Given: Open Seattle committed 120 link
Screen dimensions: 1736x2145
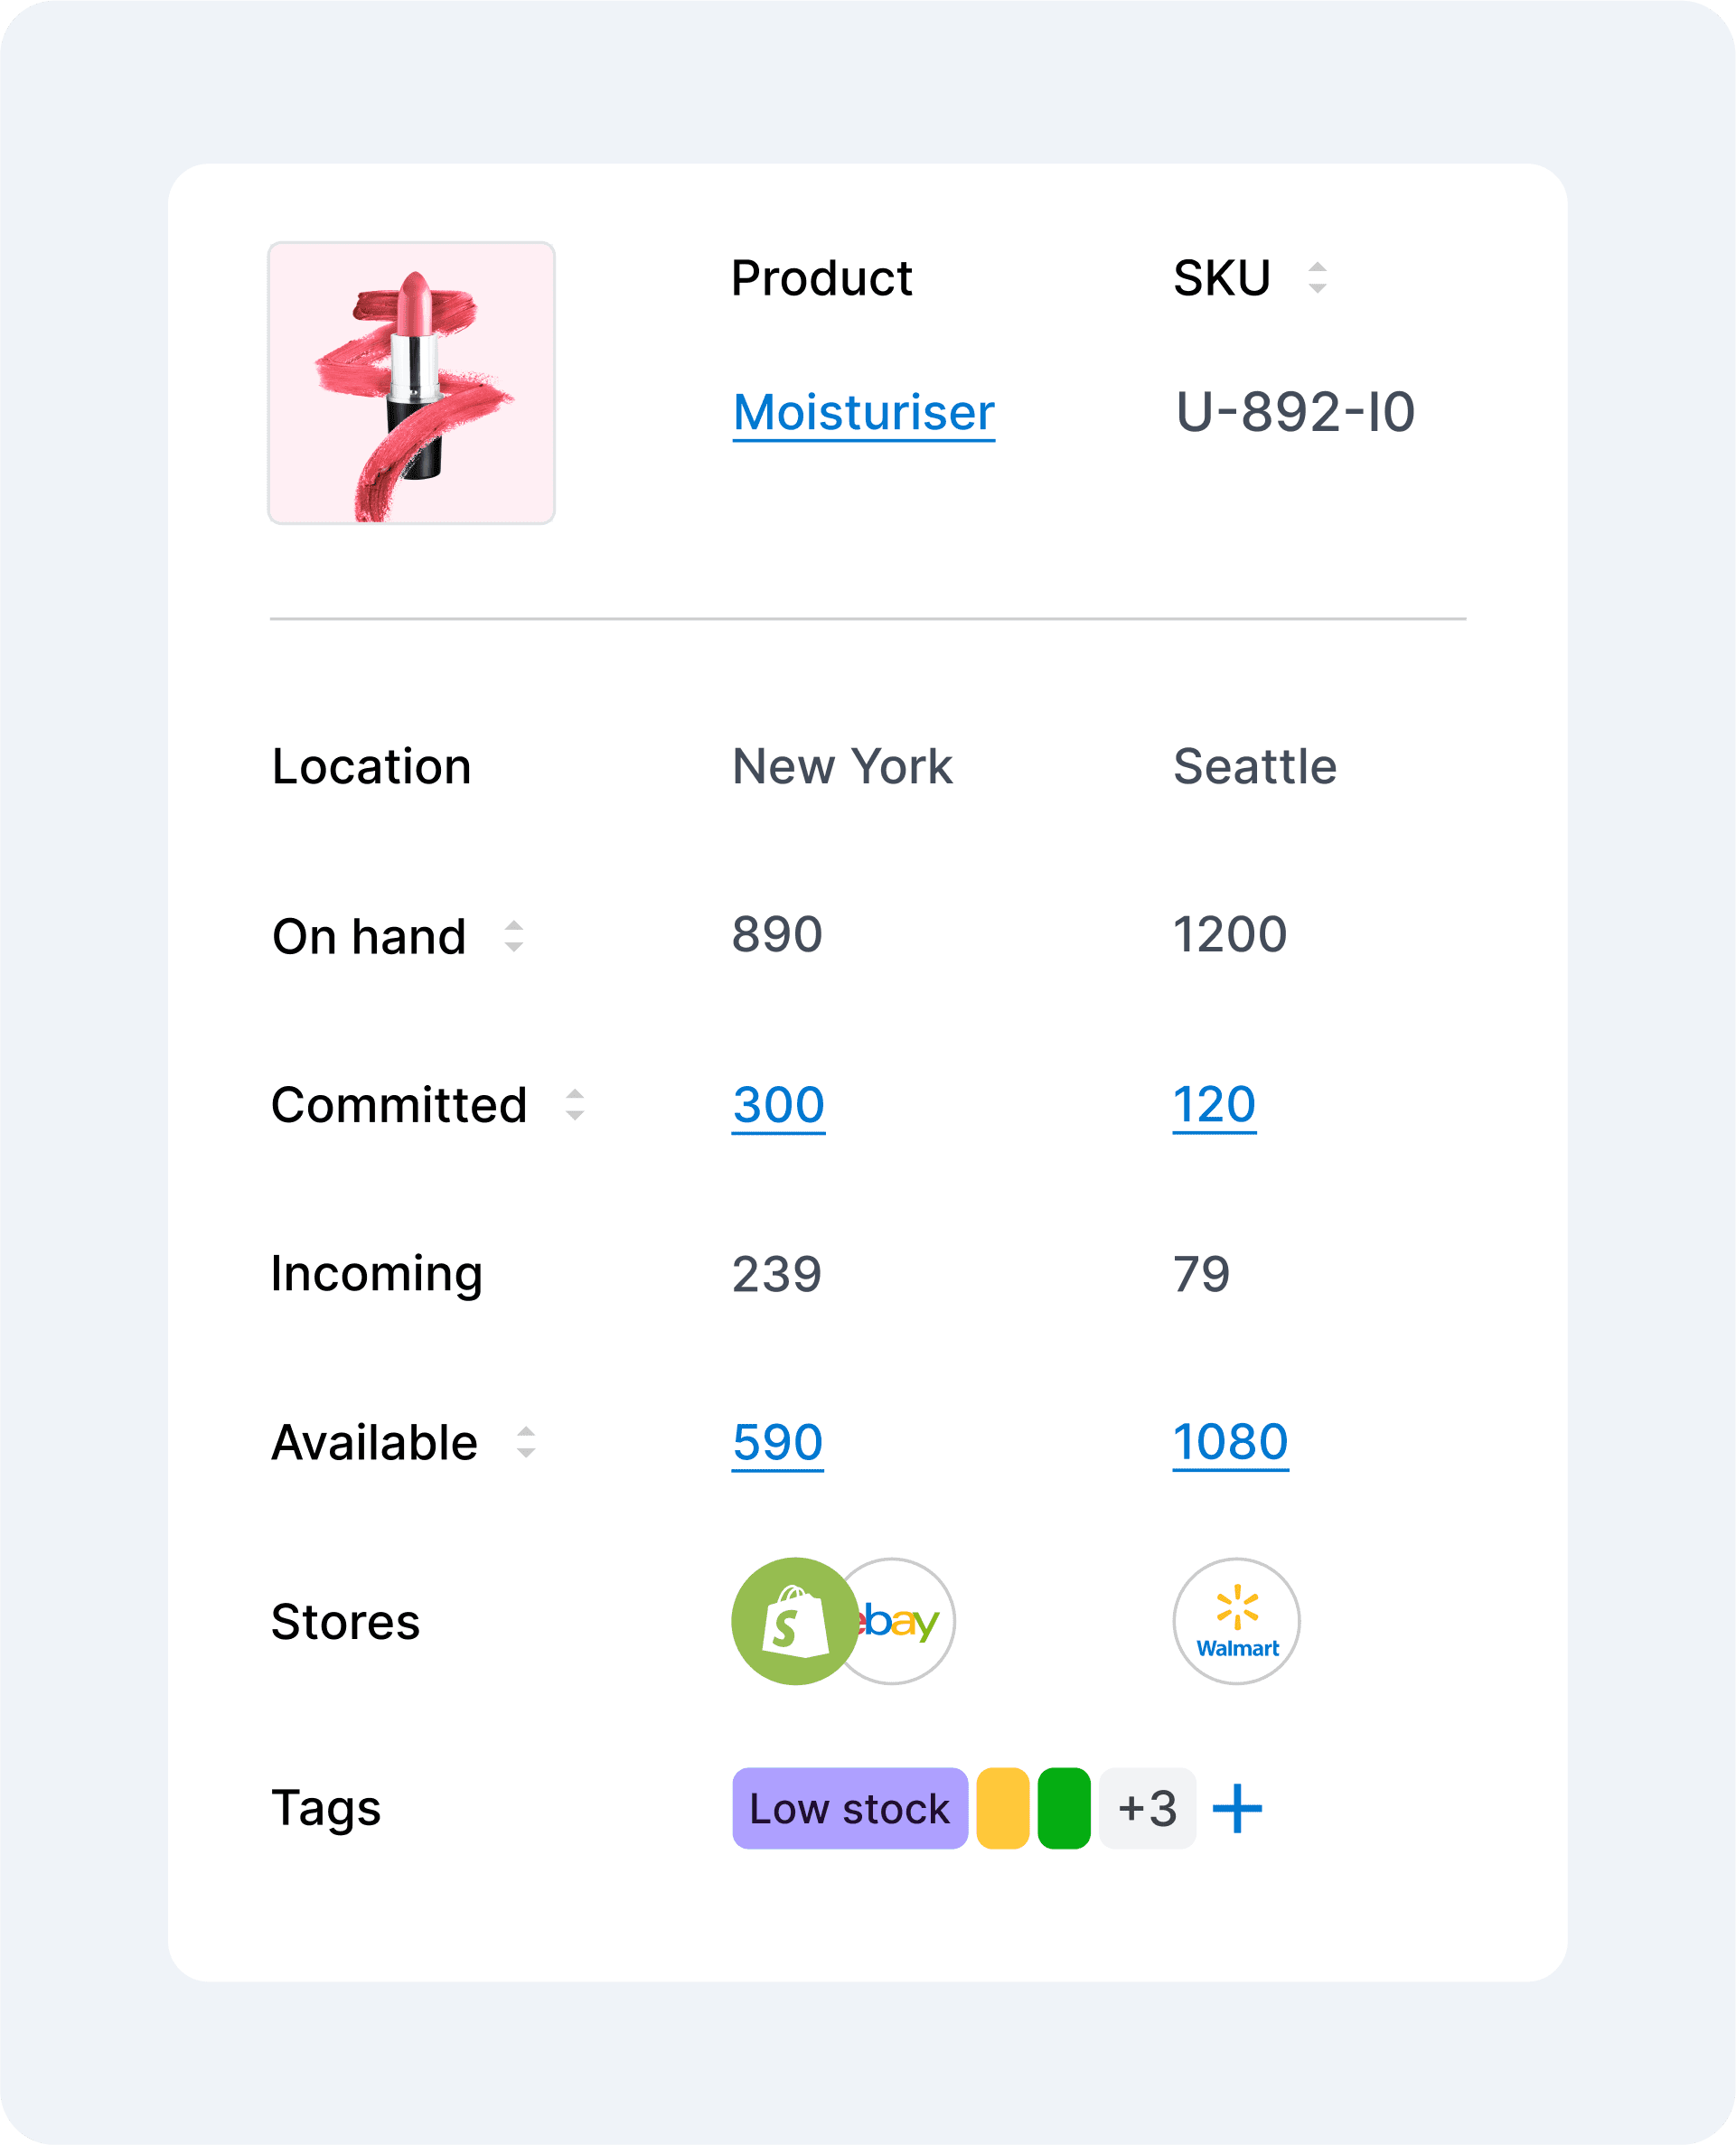Looking at the screenshot, I should pyautogui.click(x=1214, y=1105).
